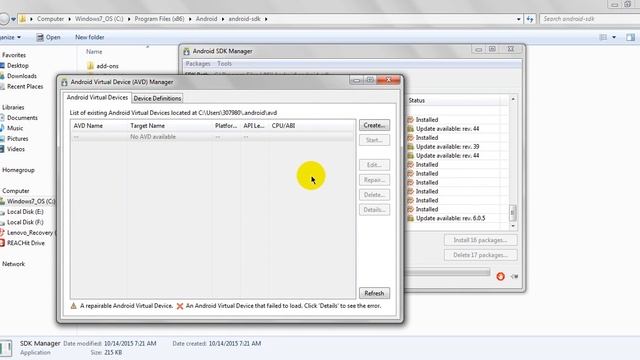
Task: Click New folder in Explorer toolbar
Action: click(89, 37)
